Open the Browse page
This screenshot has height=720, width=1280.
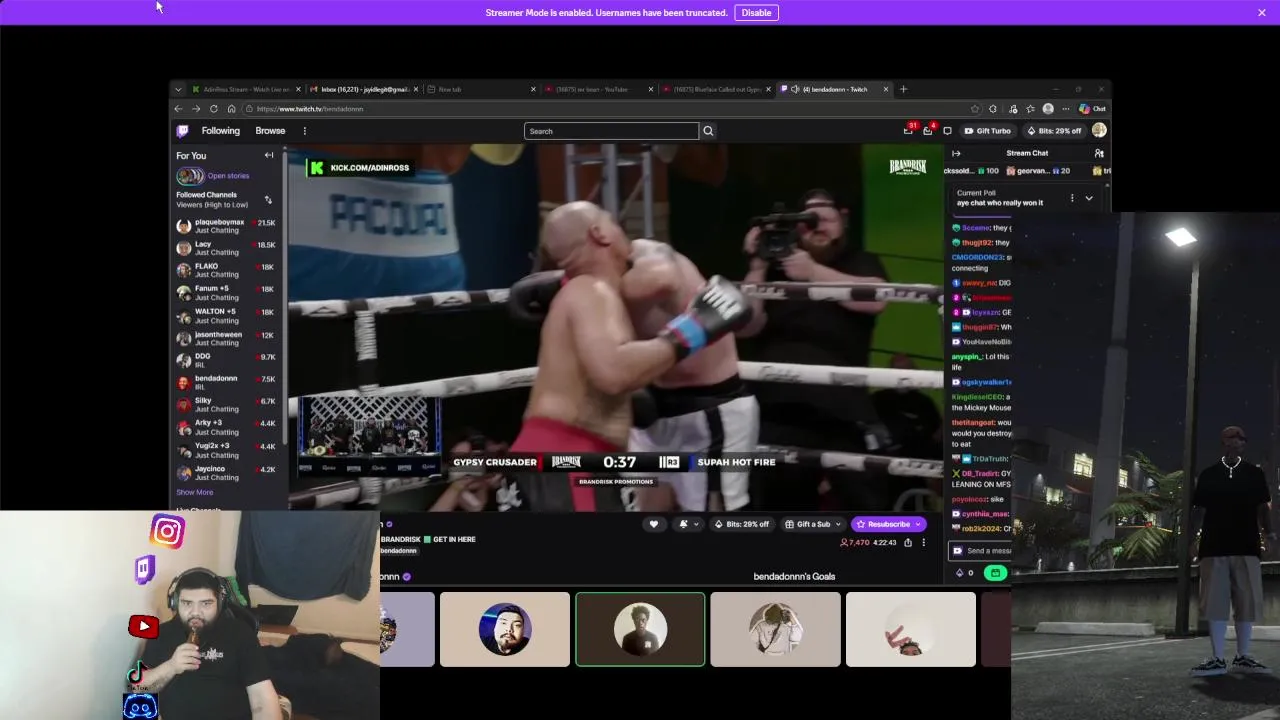(x=270, y=131)
